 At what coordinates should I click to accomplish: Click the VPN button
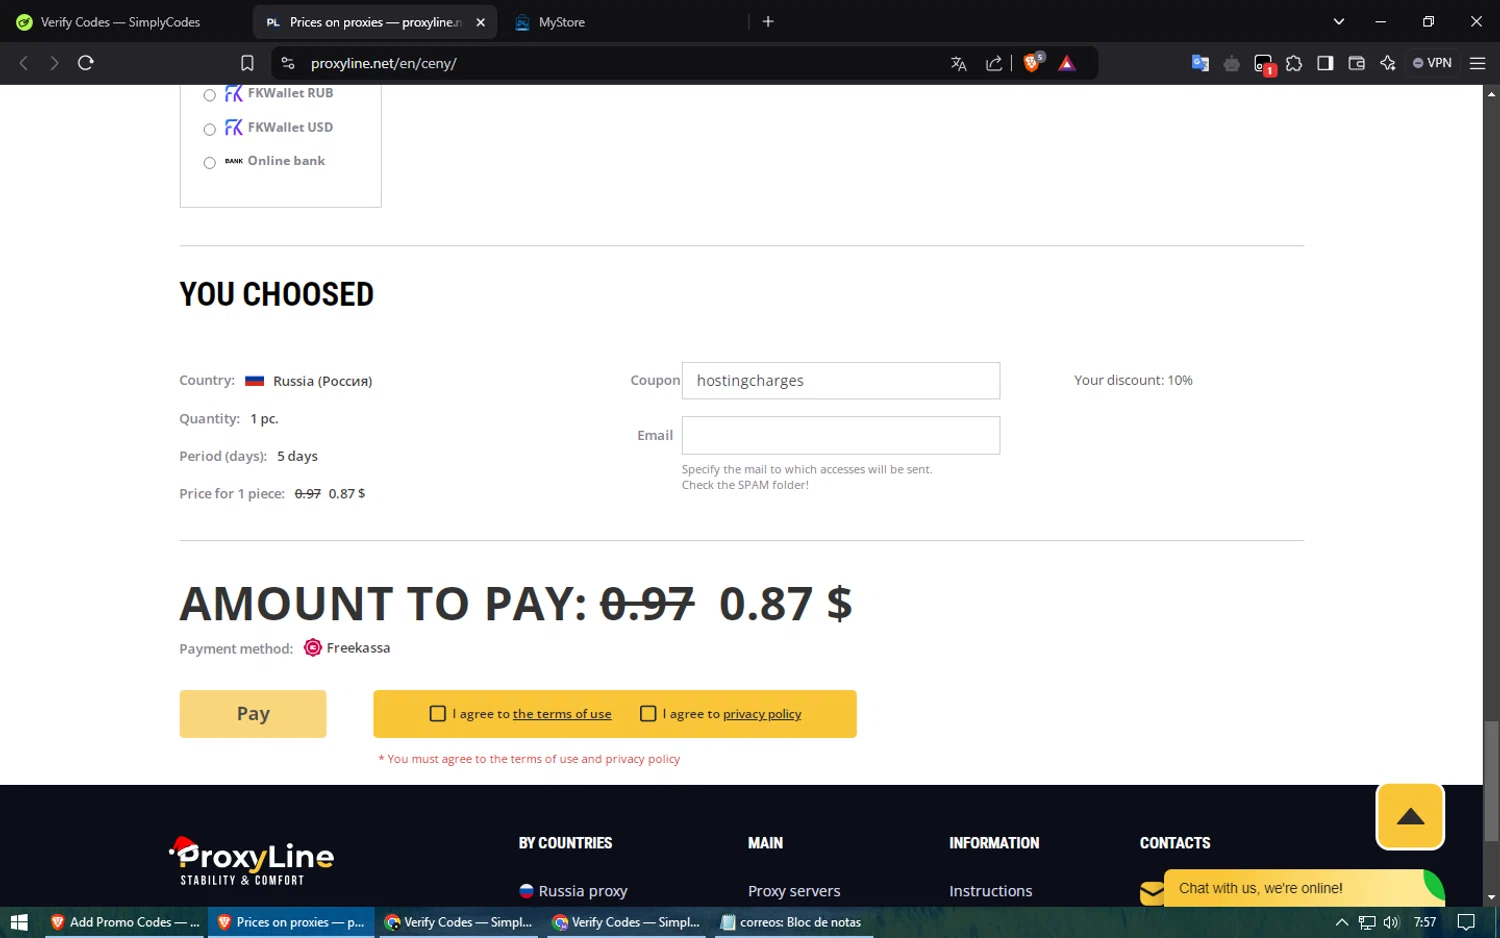[x=1432, y=63]
